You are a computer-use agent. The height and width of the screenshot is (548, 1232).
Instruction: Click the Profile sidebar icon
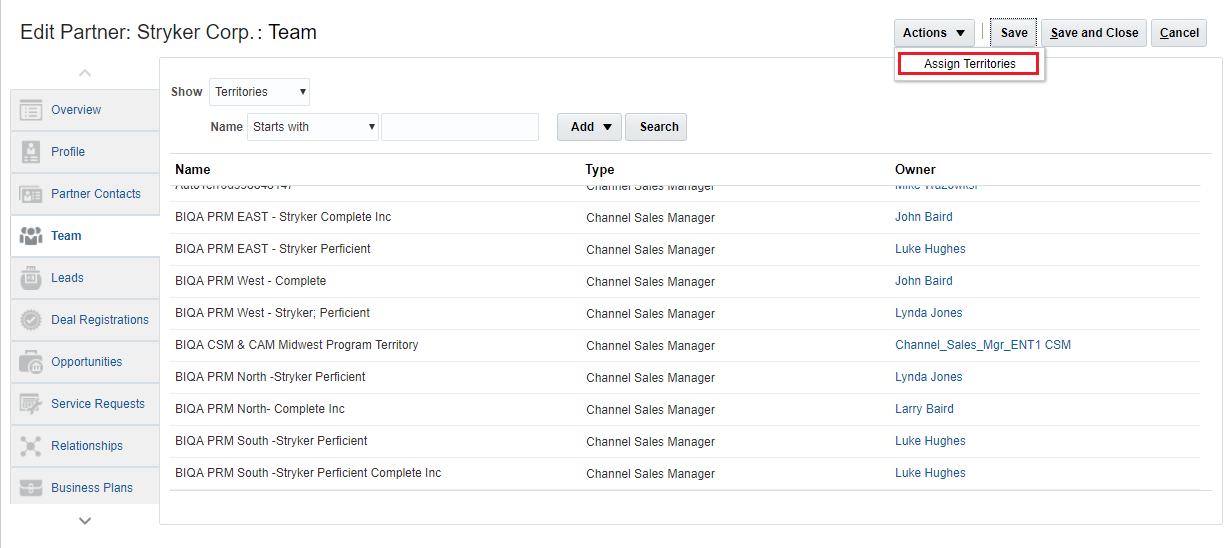[31, 152]
